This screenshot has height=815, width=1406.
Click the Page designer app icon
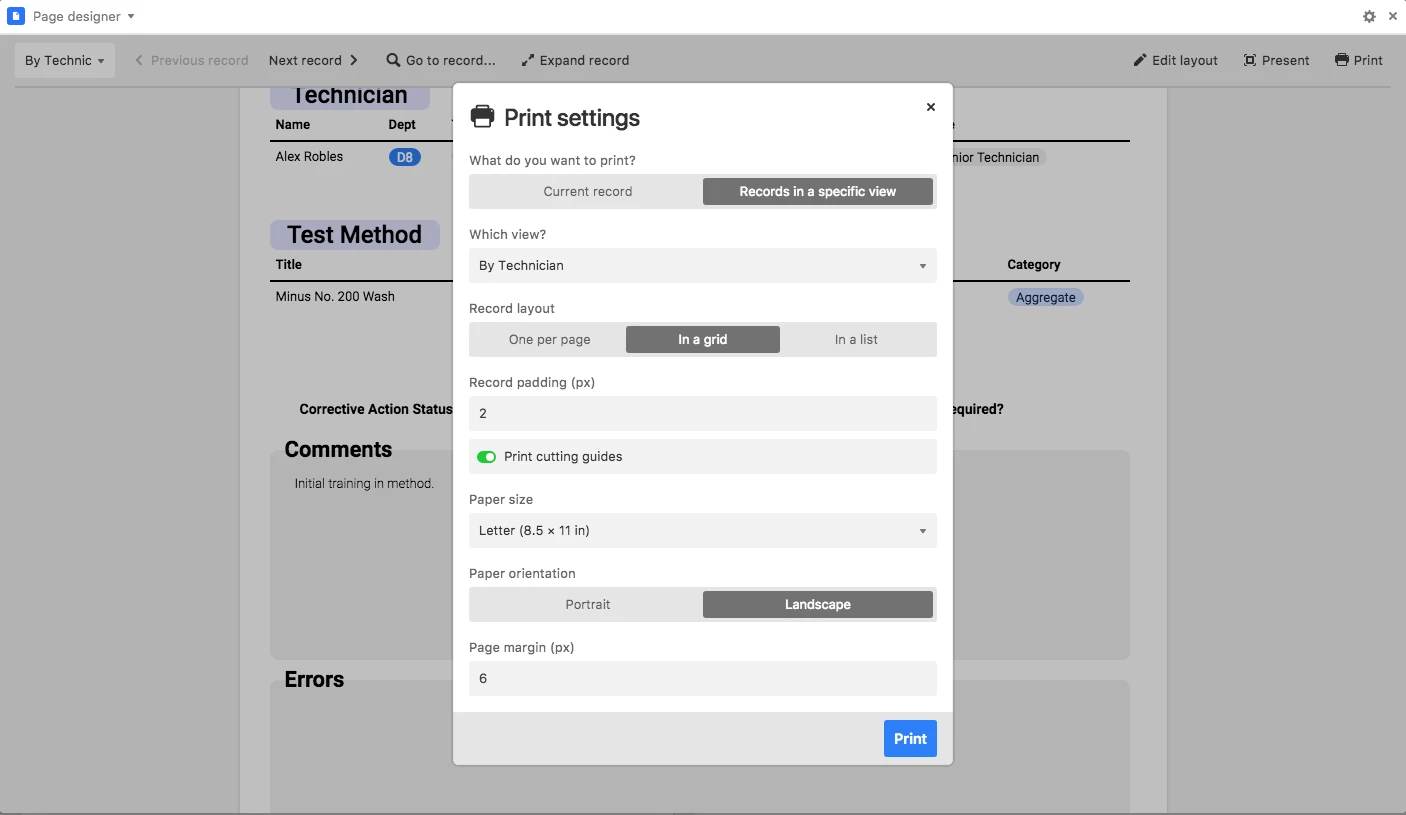(x=16, y=16)
